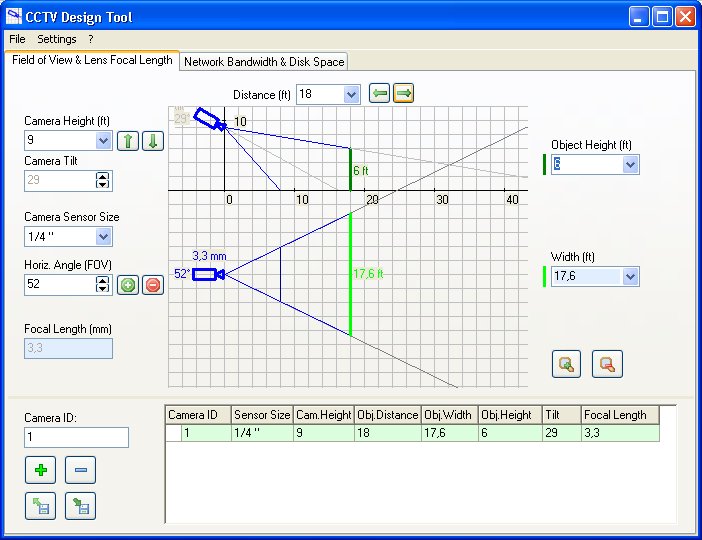This screenshot has height=540, width=702.
Task: Tick the checkbox in the camera 1 row
Action: coord(174,433)
